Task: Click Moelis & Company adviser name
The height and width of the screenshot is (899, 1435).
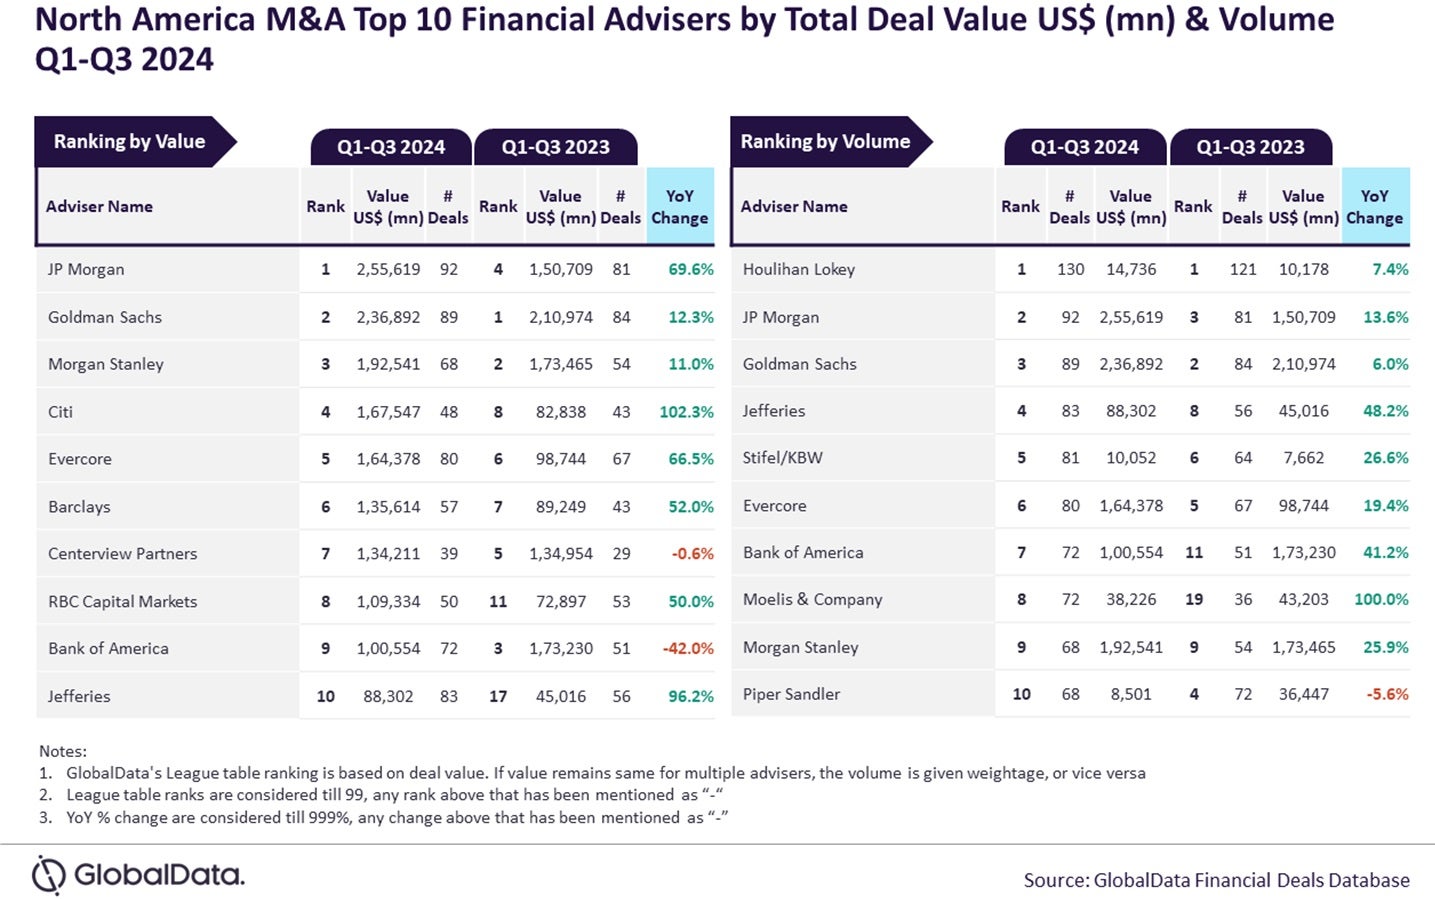Action: coord(812,600)
